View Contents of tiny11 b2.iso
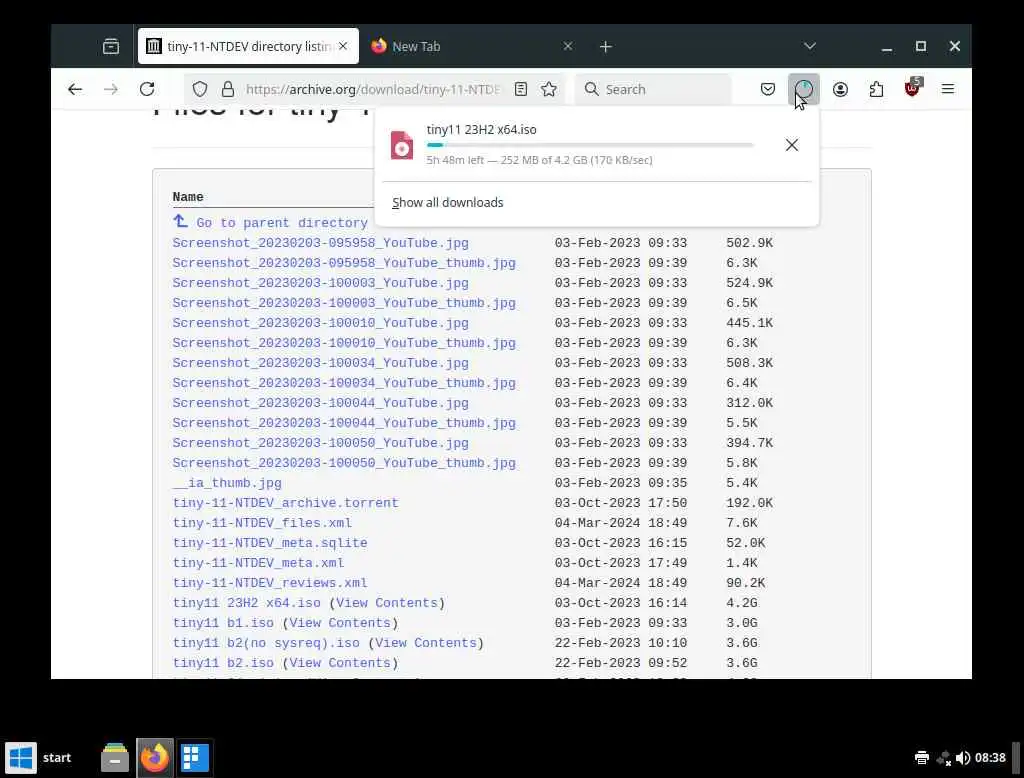Image resolution: width=1024 pixels, height=778 pixels. pos(340,663)
